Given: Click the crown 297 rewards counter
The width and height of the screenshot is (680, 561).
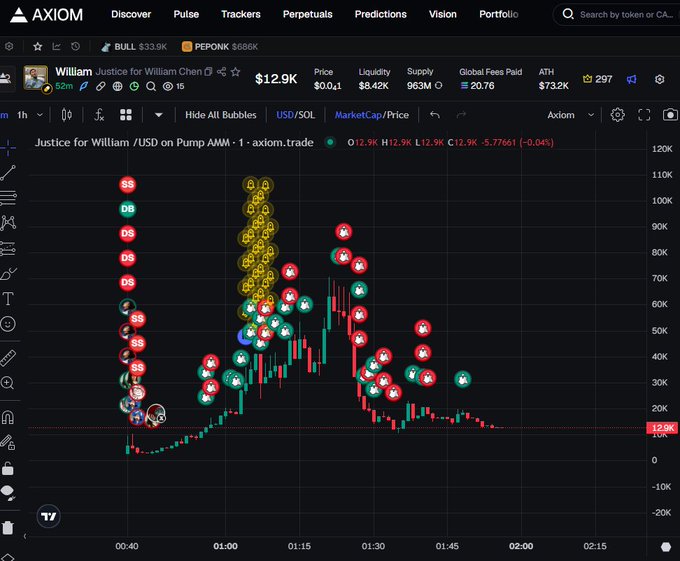Looking at the screenshot, I should (597, 79).
